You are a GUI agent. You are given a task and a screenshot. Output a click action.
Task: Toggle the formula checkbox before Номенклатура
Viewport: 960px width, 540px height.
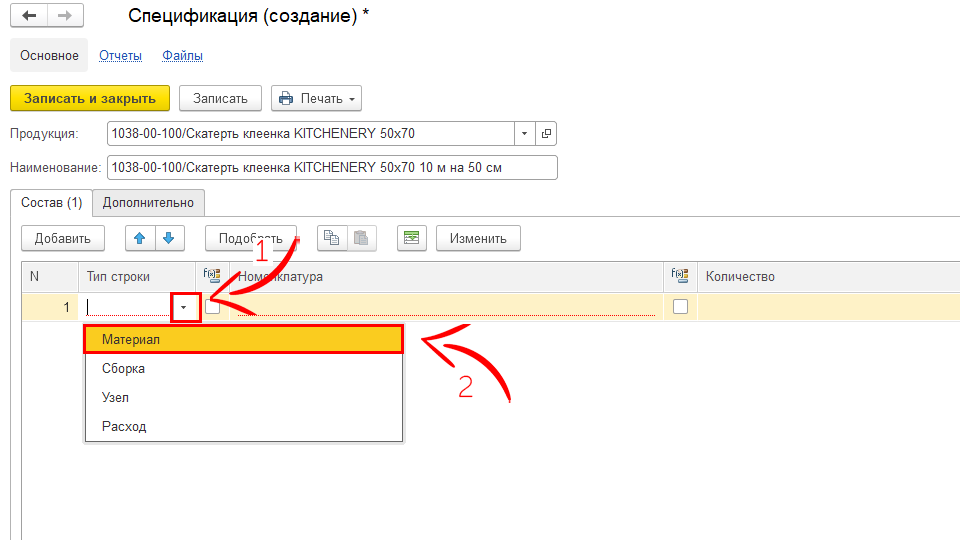[x=212, y=307]
